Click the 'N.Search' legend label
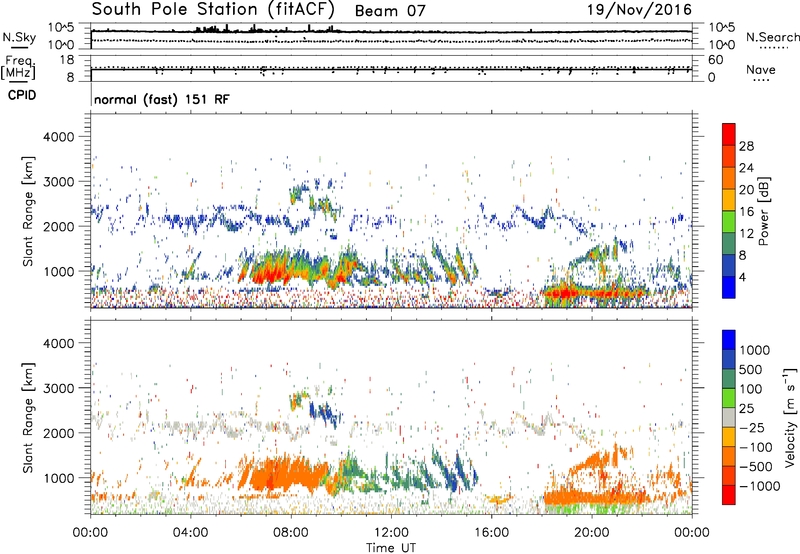 [x=772, y=37]
